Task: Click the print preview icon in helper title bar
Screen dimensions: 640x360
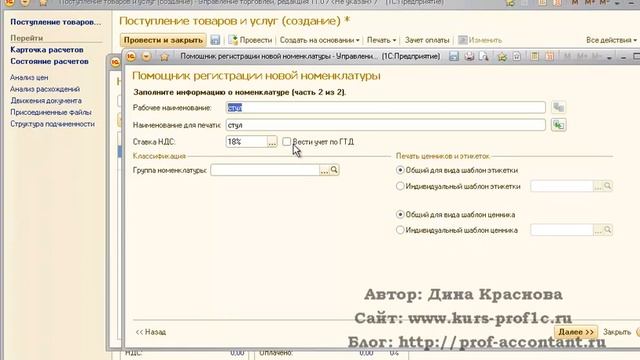Action: click(x=484, y=56)
